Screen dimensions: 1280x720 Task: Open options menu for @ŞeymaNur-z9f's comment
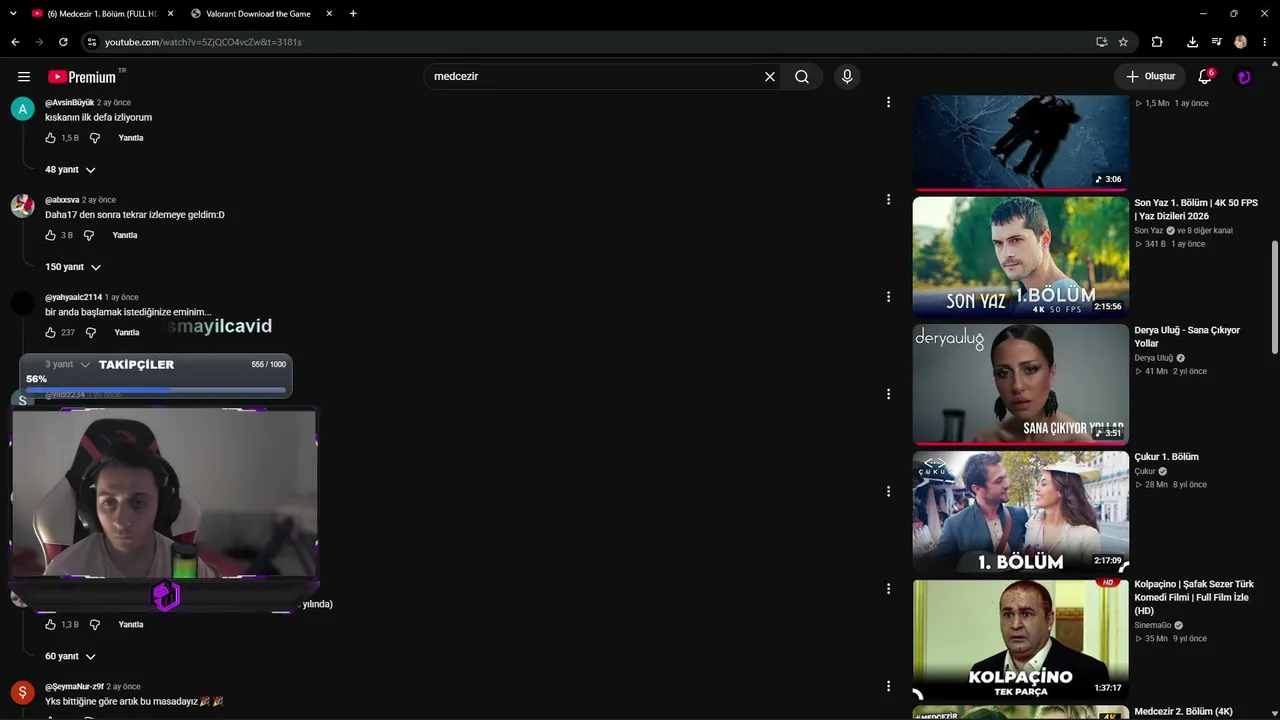point(888,686)
